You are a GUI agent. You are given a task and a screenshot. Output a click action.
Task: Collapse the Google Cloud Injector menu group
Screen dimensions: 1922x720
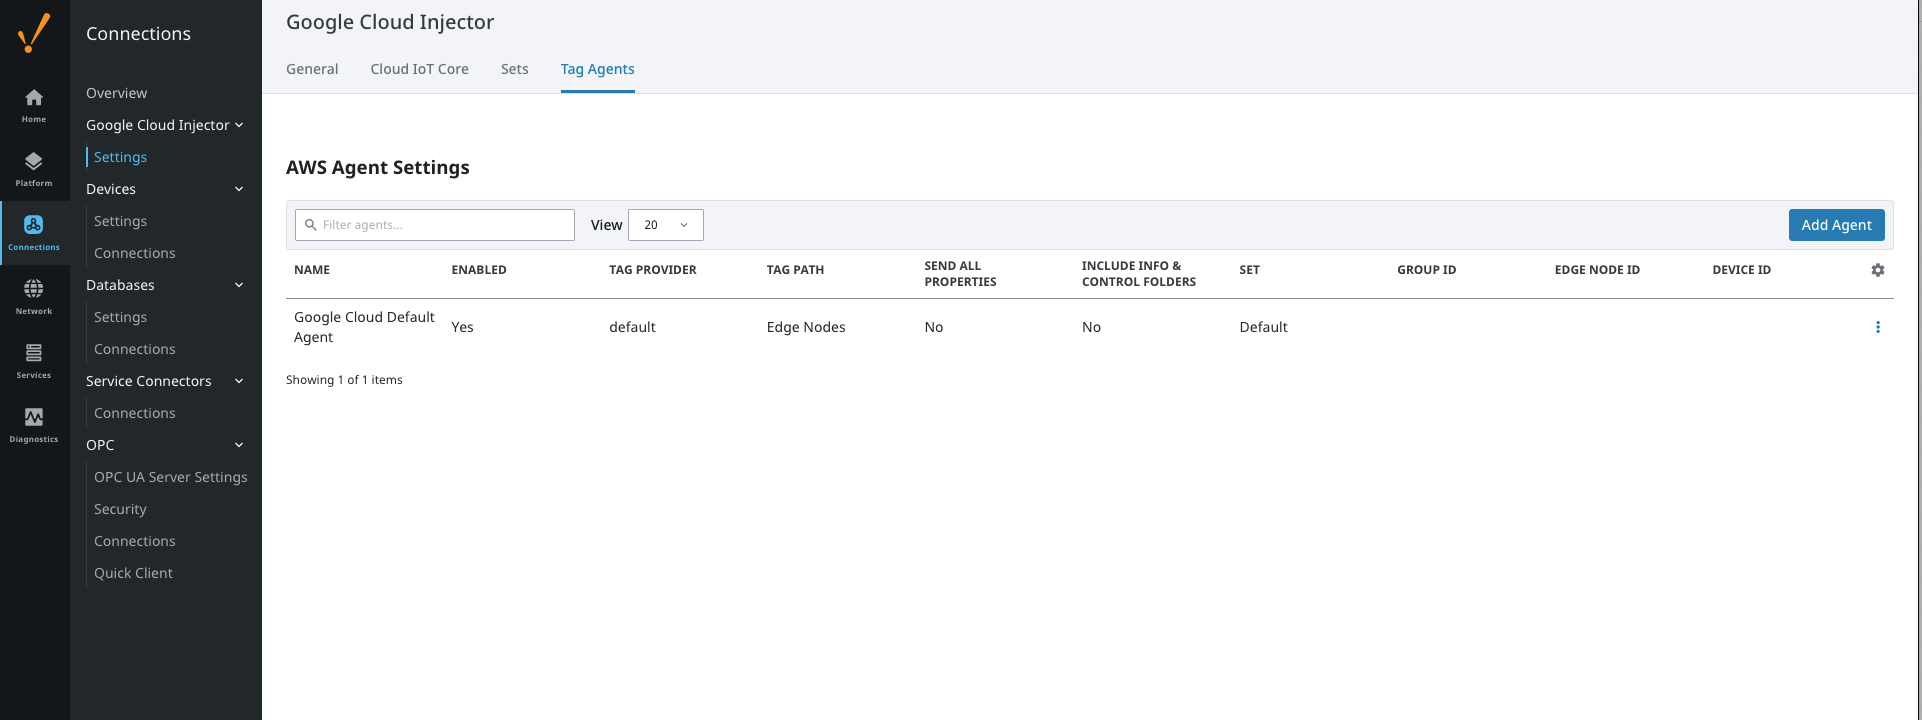point(239,125)
